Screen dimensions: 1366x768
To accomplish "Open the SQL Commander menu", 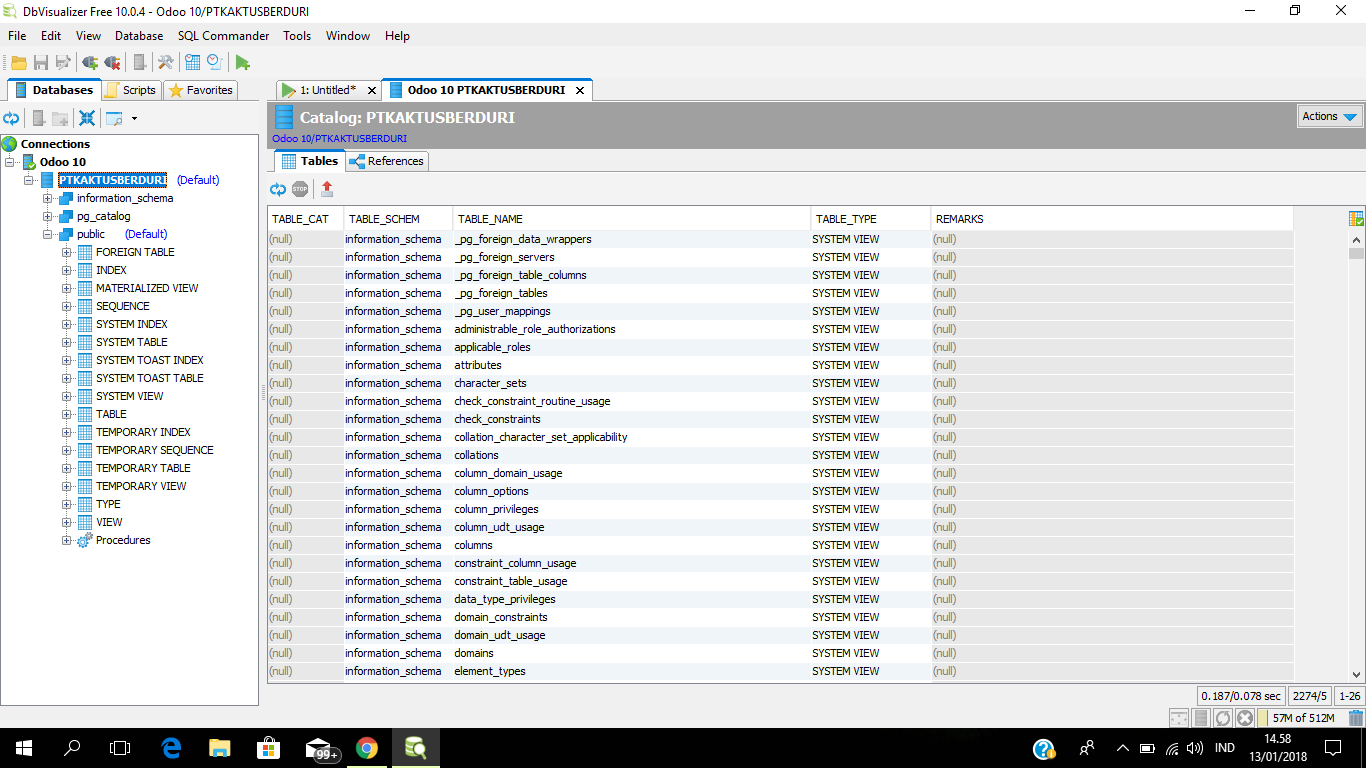I will click(223, 35).
